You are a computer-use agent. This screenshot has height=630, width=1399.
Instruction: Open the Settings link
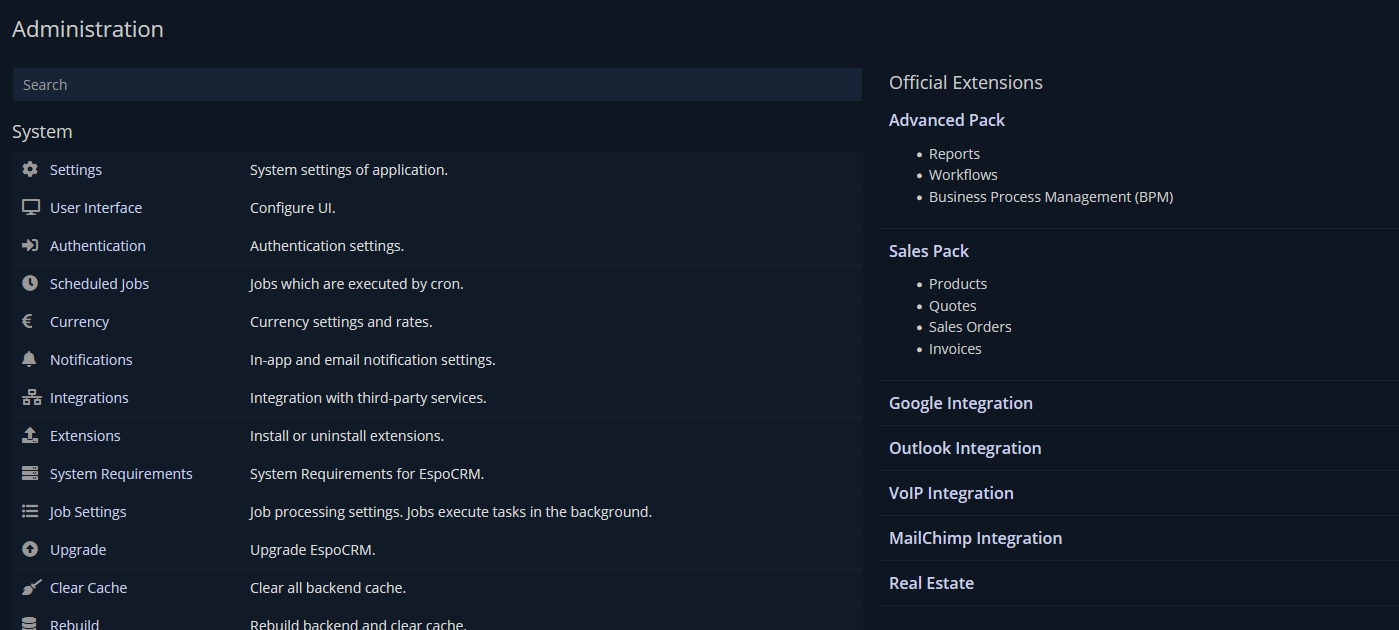click(76, 170)
